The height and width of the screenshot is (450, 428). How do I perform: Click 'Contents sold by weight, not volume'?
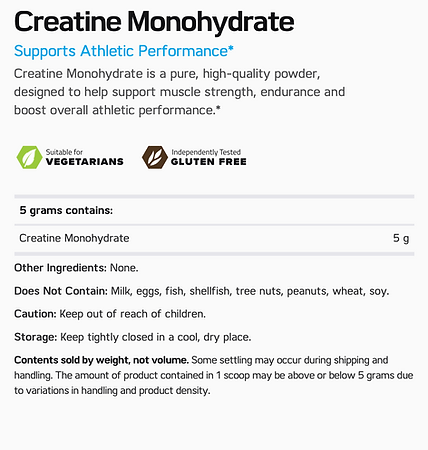coord(101,360)
